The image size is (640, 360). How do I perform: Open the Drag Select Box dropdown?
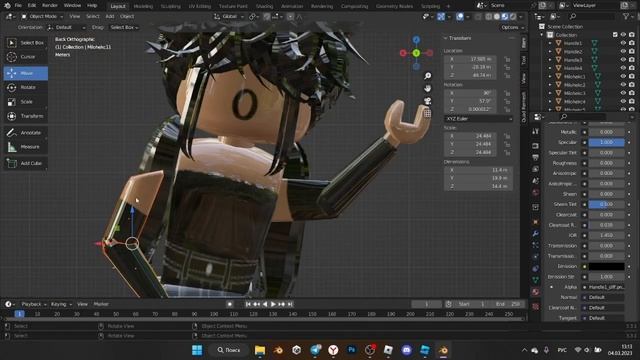[x=124, y=27]
